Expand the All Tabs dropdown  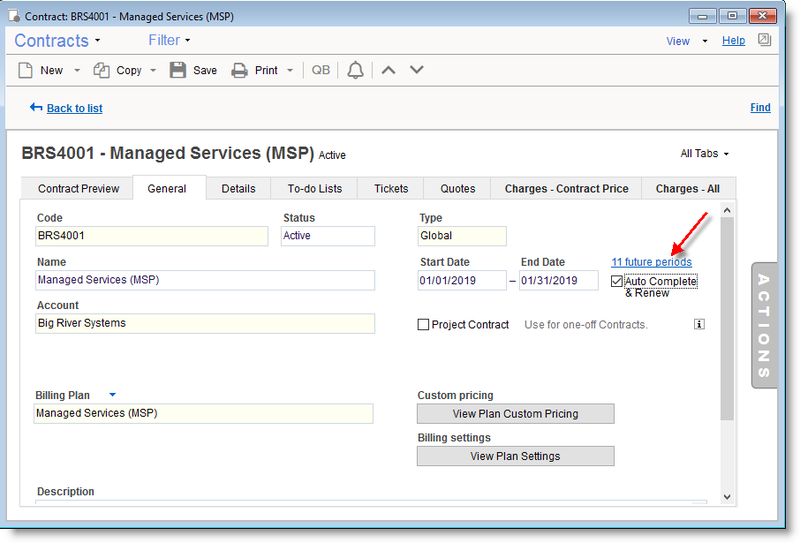[x=704, y=154]
